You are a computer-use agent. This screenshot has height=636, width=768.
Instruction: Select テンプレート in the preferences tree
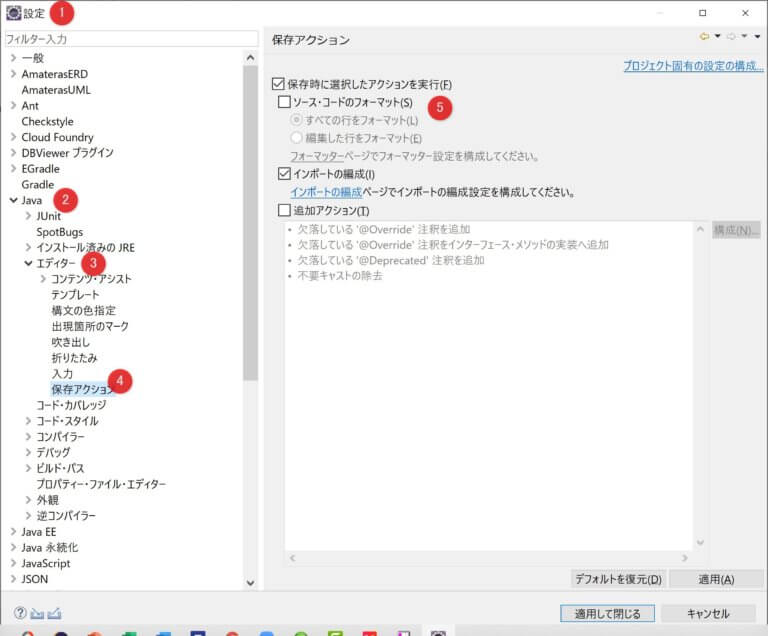click(75, 295)
